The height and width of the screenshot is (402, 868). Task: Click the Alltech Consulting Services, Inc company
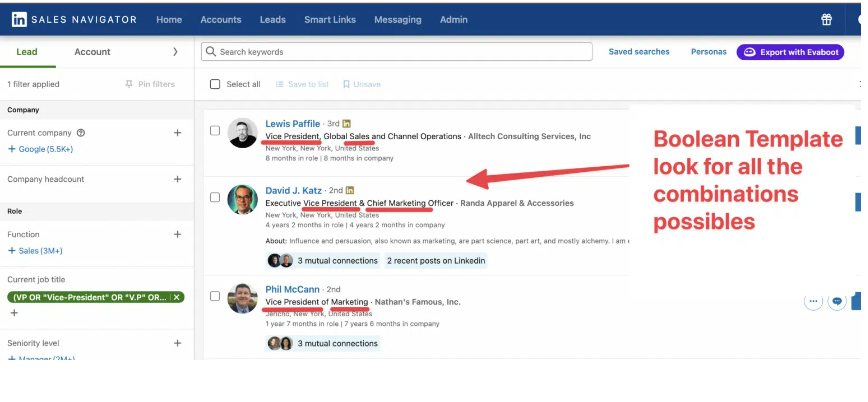point(529,136)
